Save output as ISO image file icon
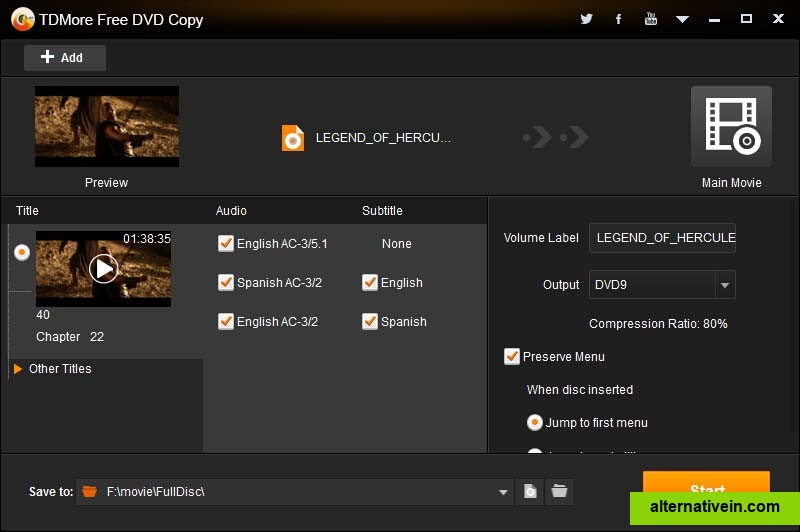800x532 pixels. click(531, 491)
